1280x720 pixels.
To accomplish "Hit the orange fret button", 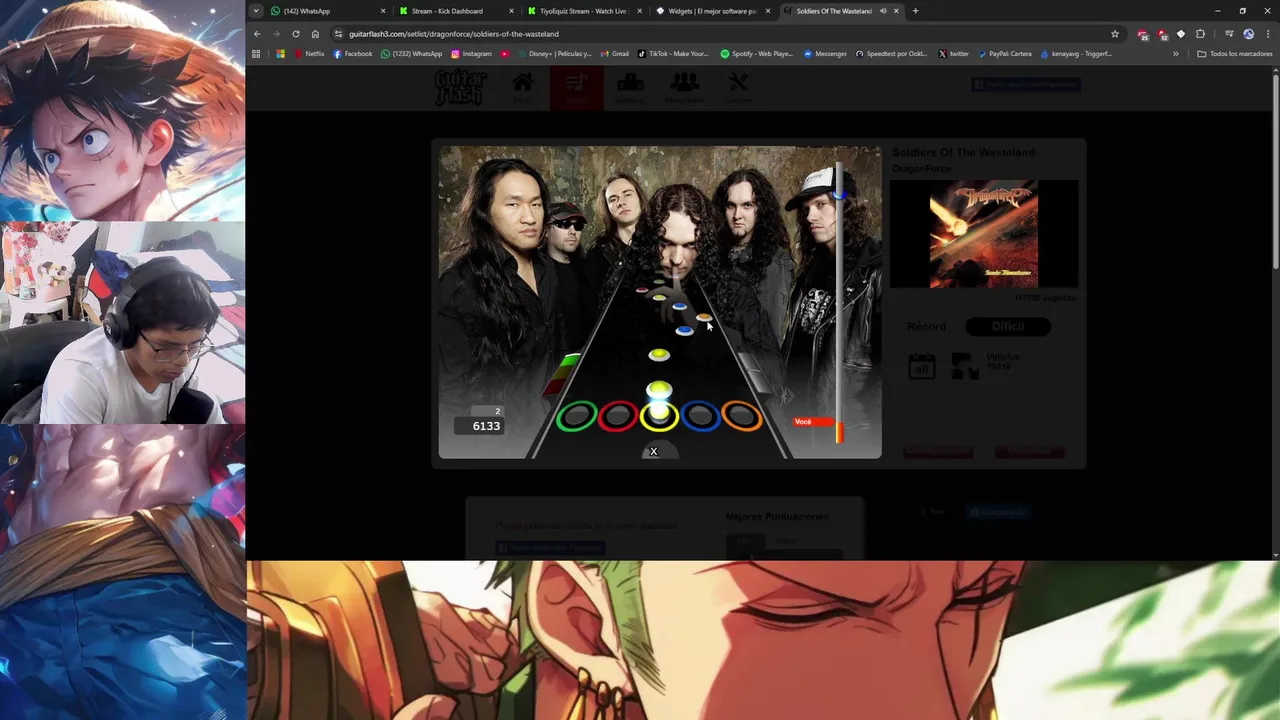I will 742,416.
